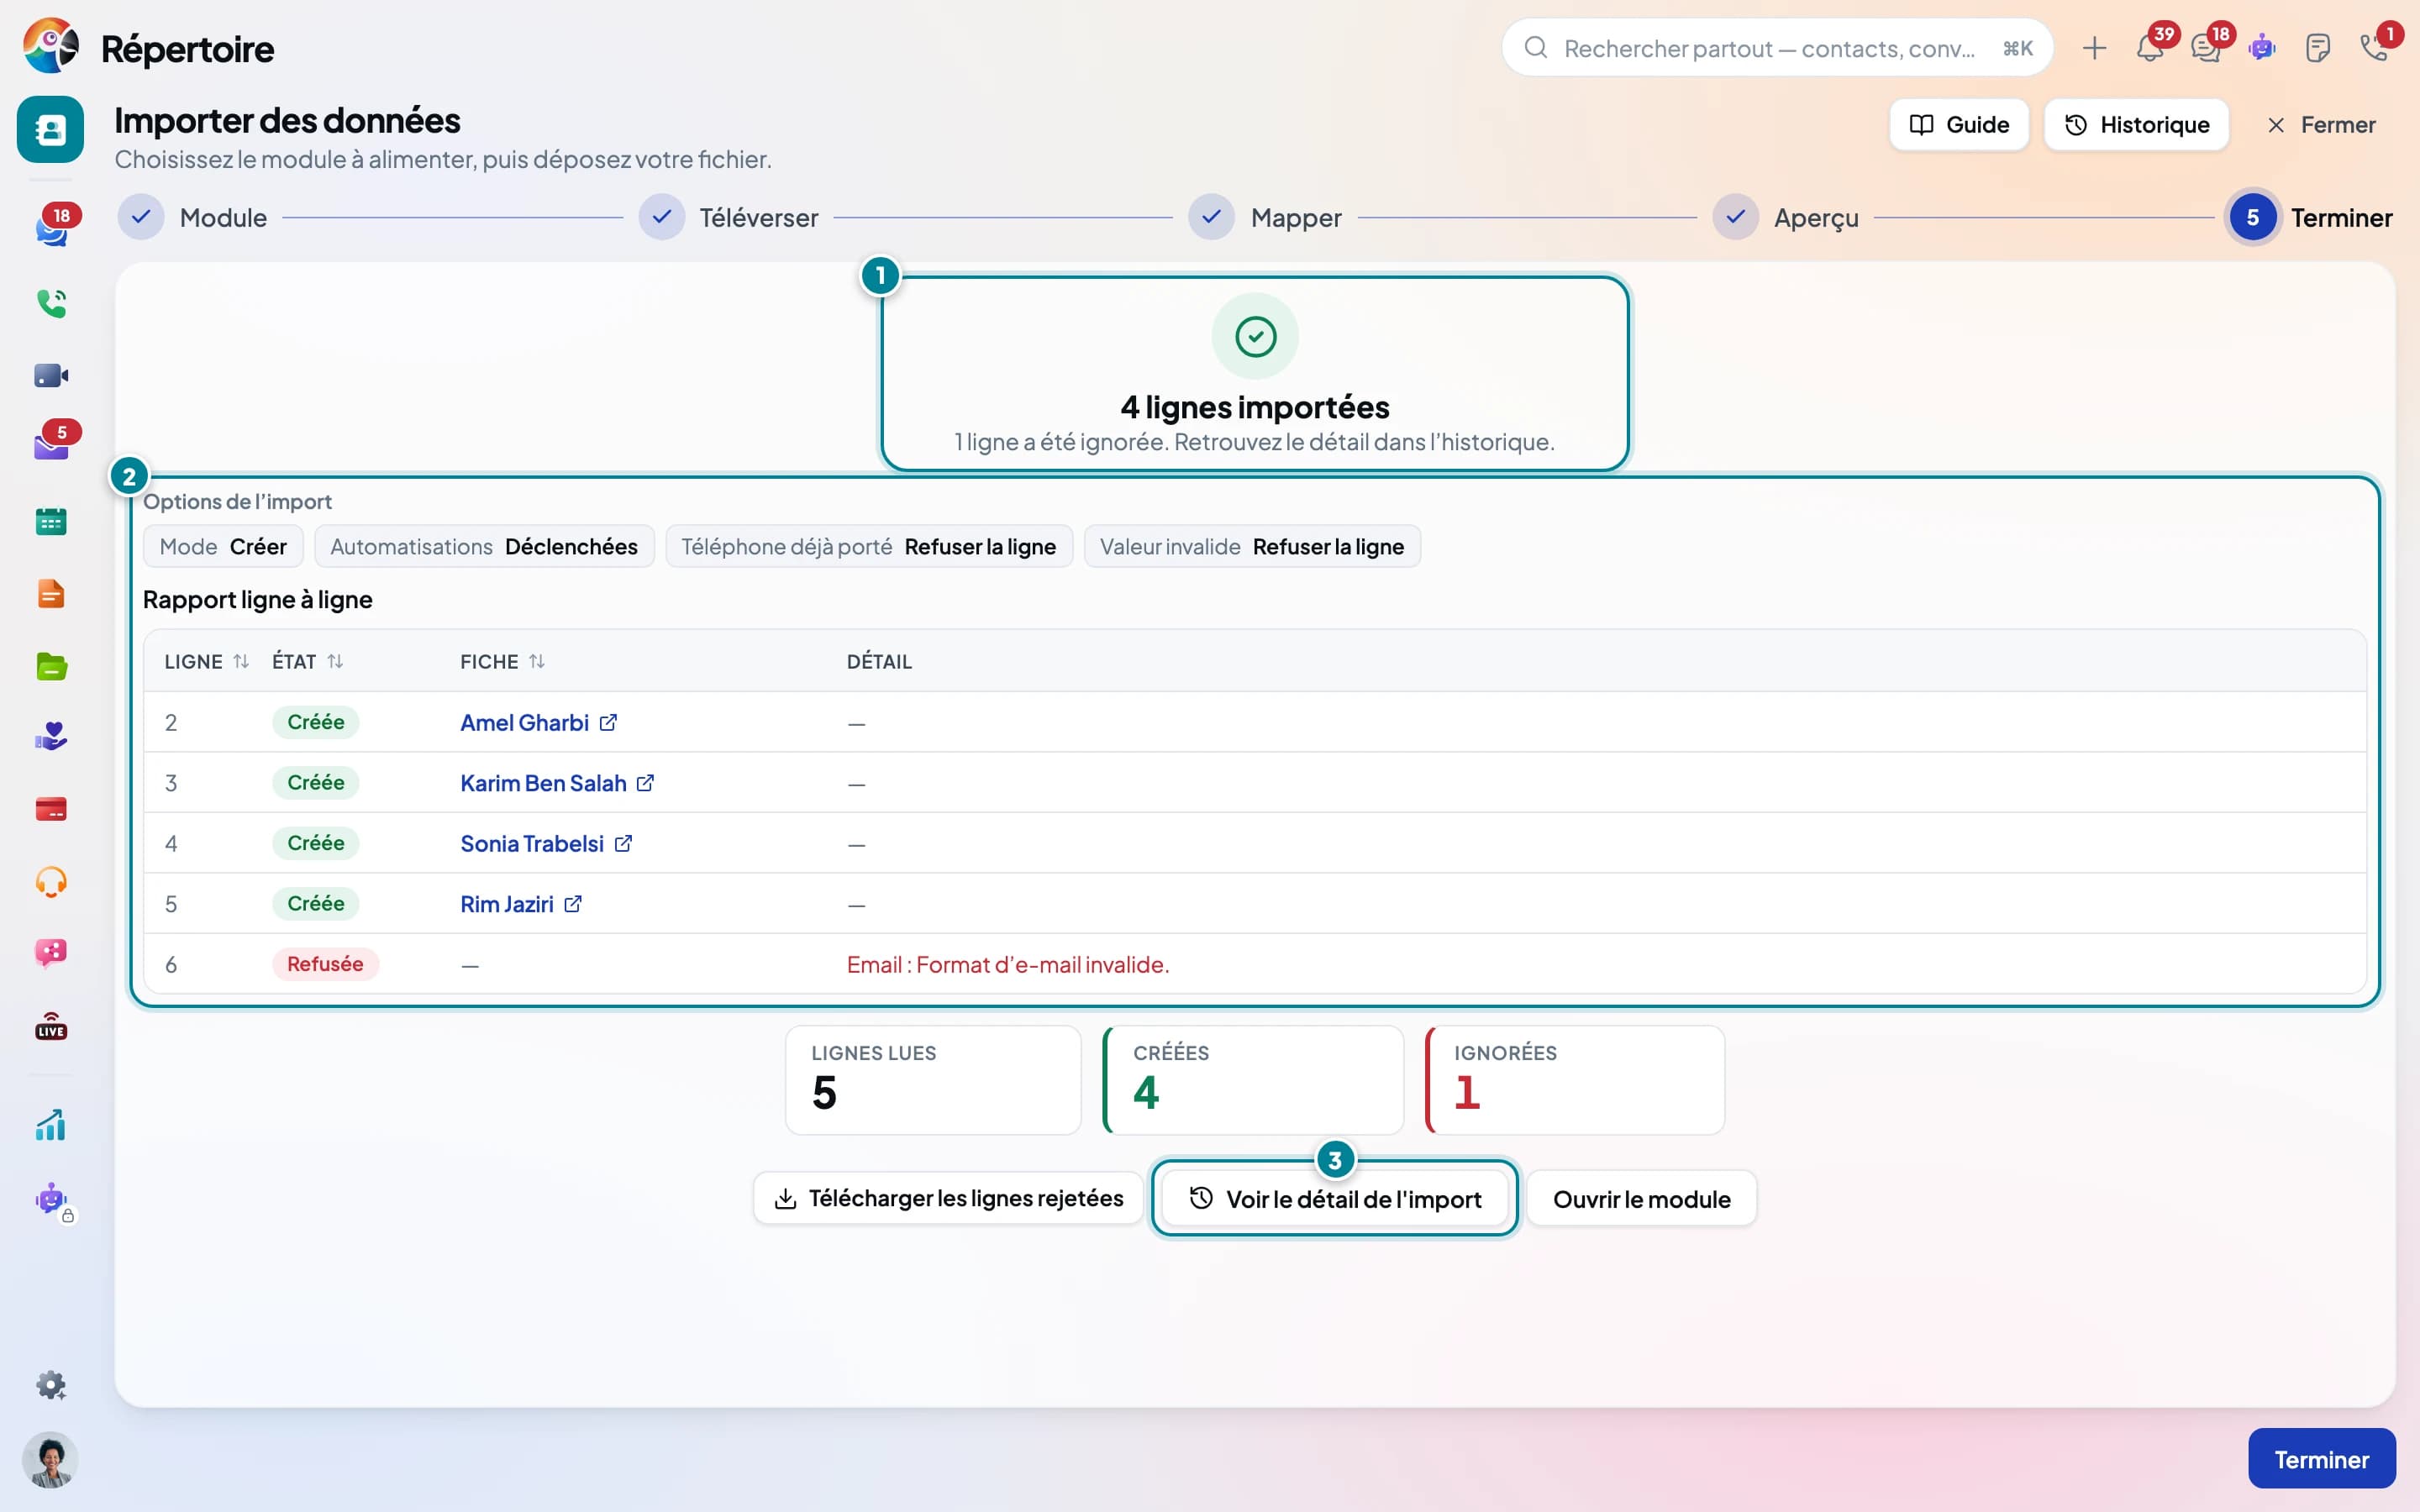Image resolution: width=2420 pixels, height=1512 pixels.
Task: Open the orange documents sidebar icon
Action: 51,594
